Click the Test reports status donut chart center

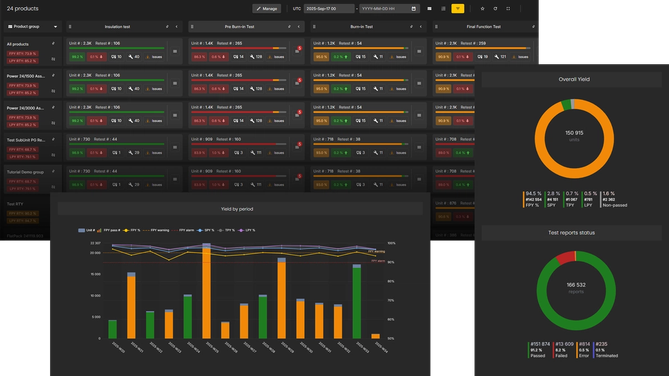click(x=576, y=291)
